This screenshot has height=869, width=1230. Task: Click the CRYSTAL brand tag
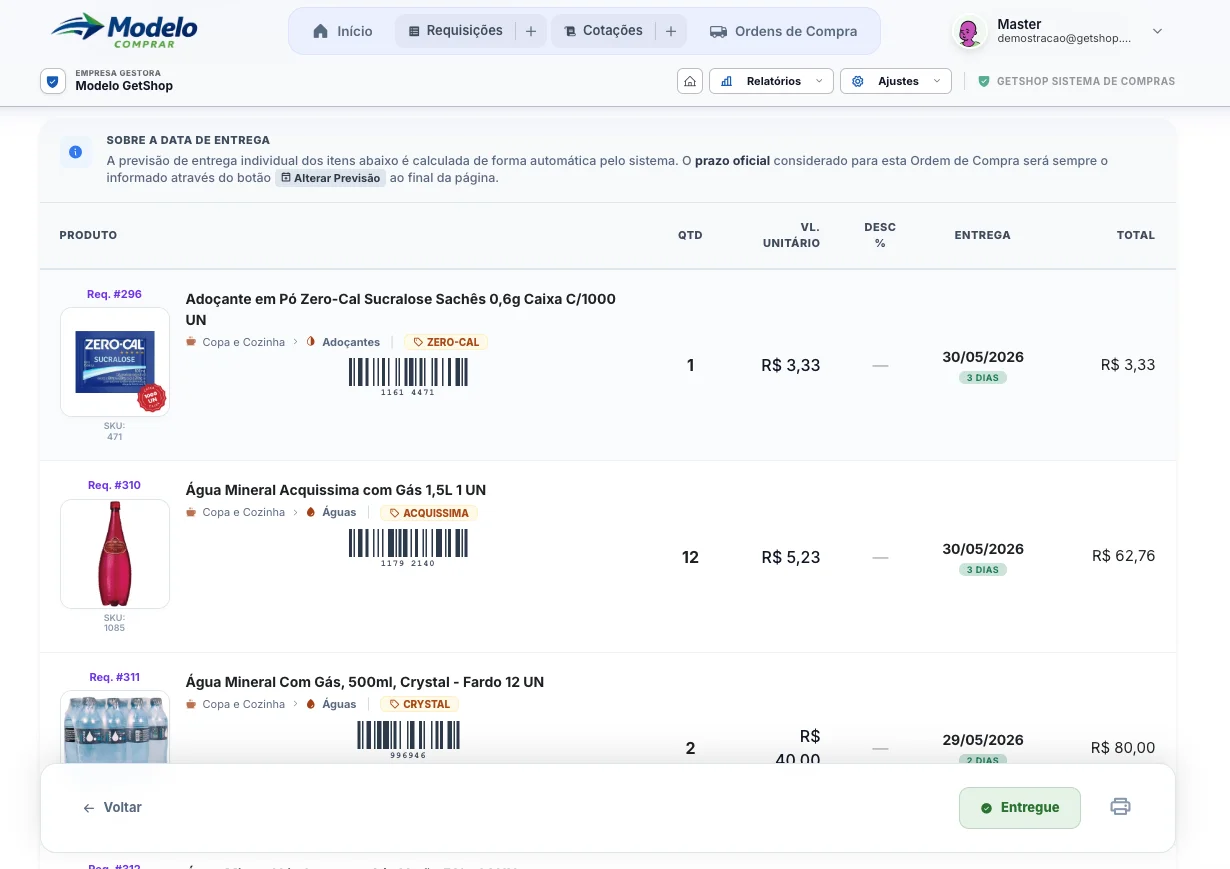coord(420,704)
